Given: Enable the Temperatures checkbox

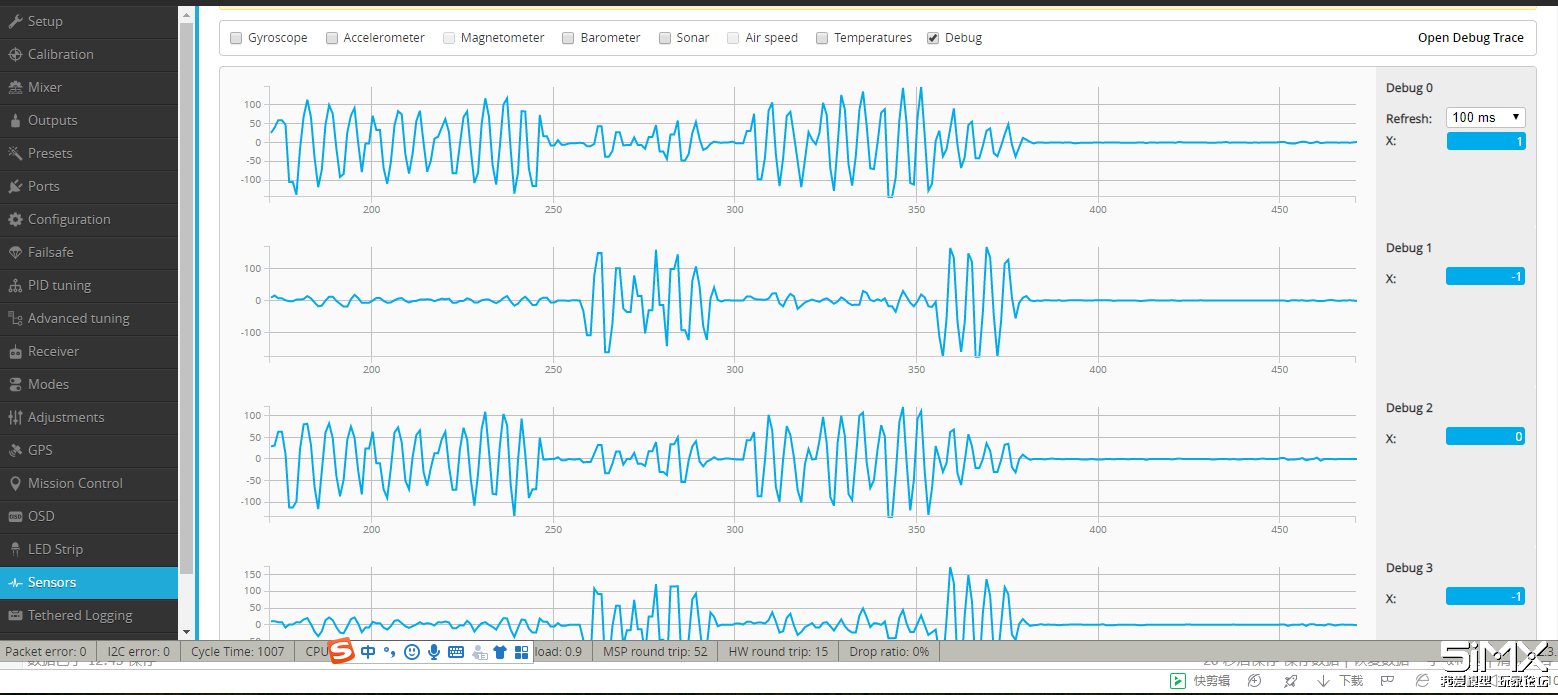Looking at the screenshot, I should [822, 38].
